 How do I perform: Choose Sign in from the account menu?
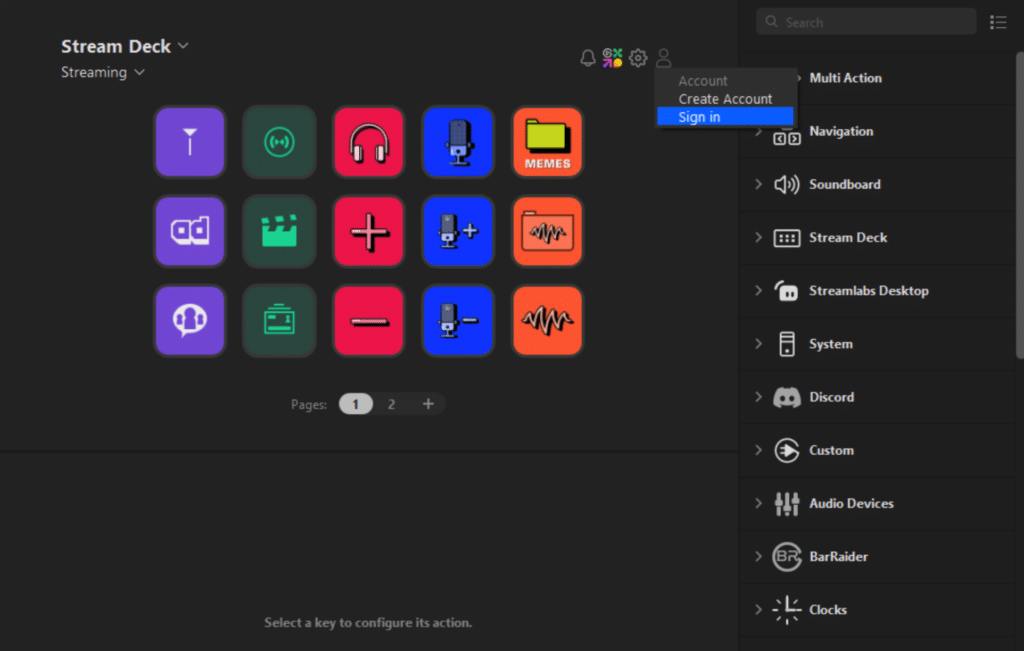(x=725, y=117)
